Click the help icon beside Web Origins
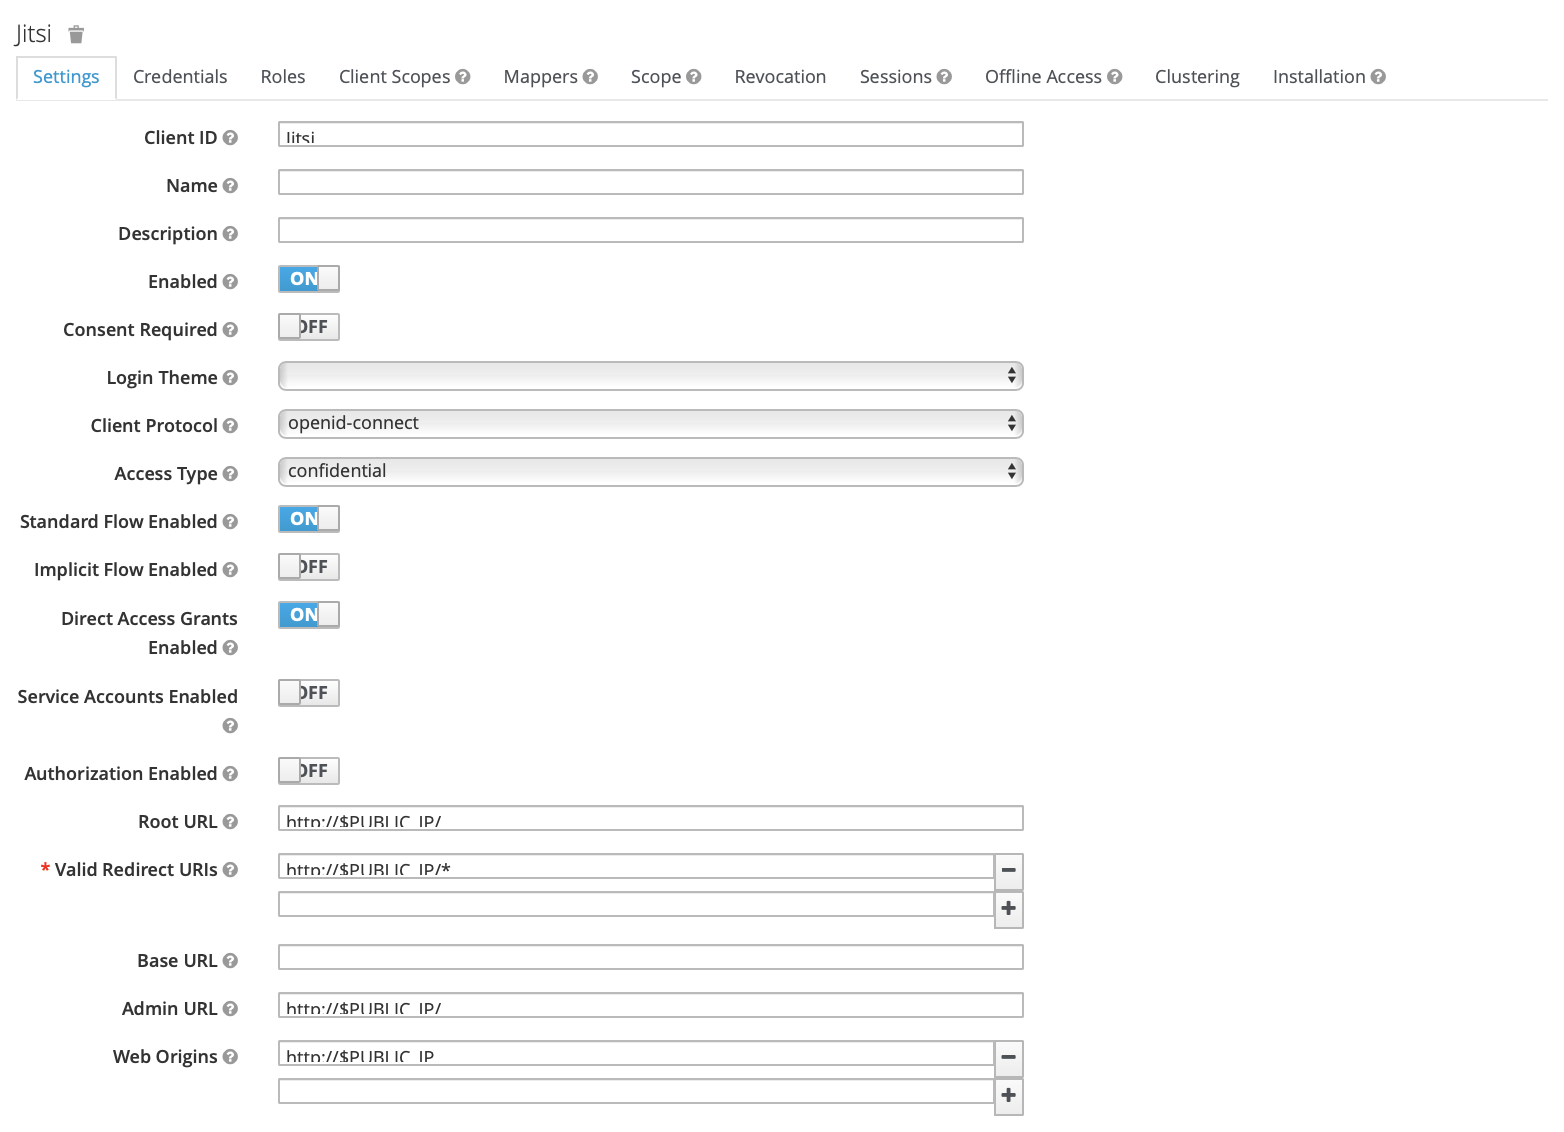This screenshot has width=1564, height=1132. [x=231, y=1057]
